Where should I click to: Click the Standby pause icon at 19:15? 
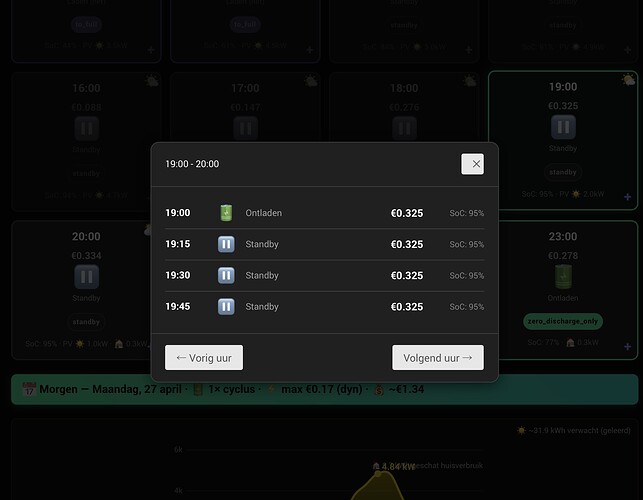[226, 244]
